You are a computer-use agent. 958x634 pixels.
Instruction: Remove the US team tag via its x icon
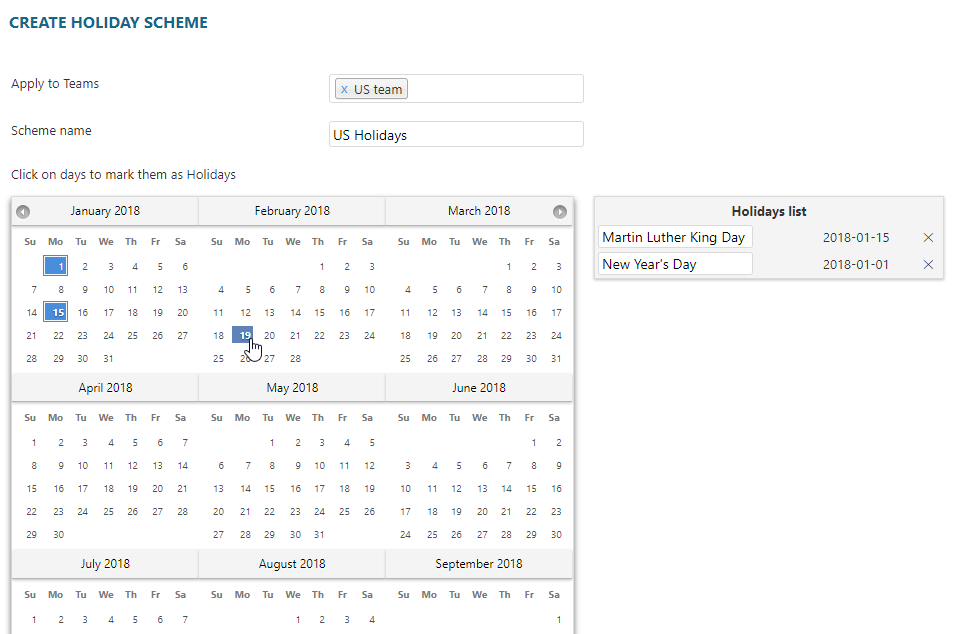click(344, 88)
